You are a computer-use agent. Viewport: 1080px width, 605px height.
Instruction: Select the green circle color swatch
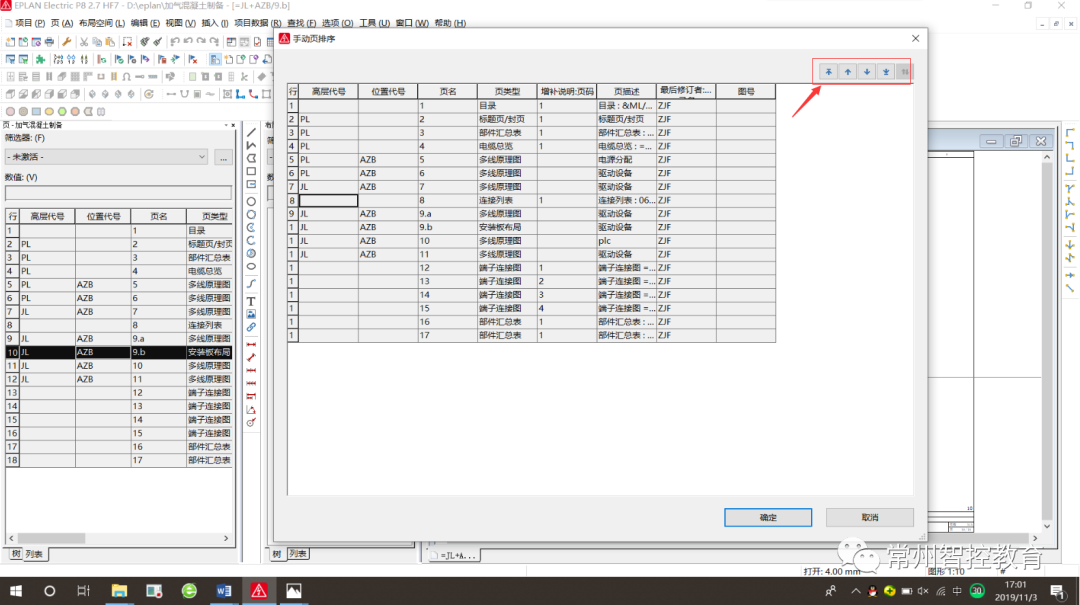[62, 111]
